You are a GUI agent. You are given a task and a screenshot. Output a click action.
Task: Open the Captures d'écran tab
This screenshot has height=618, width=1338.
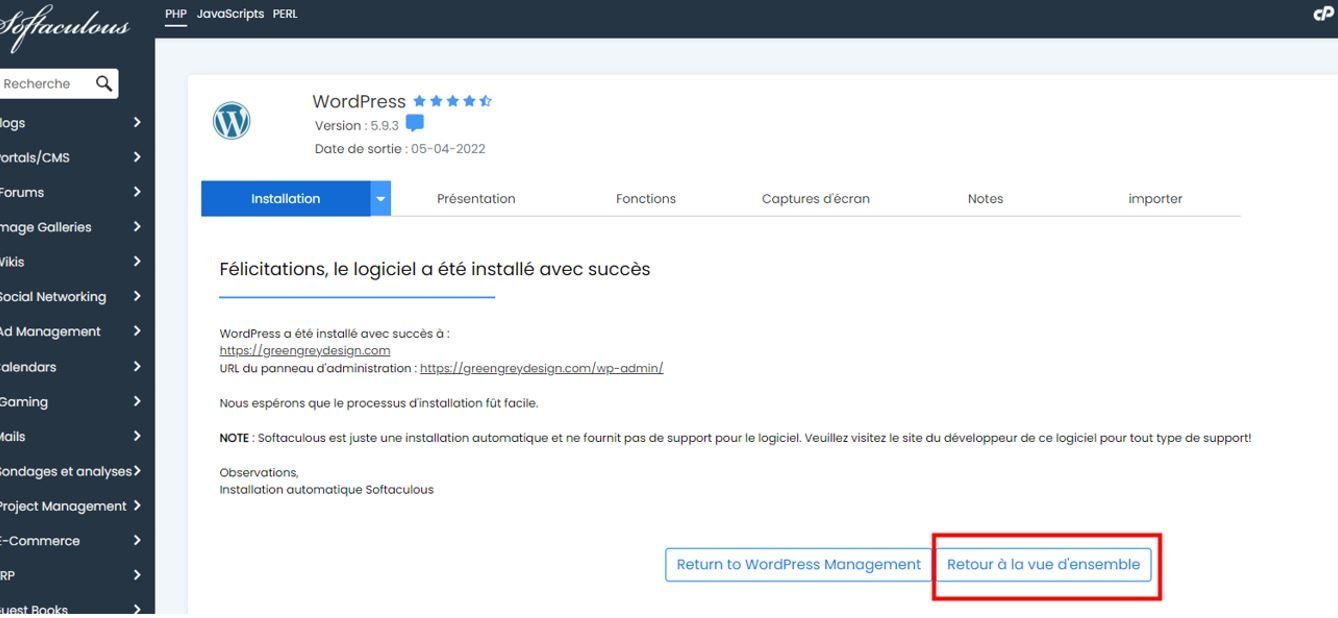click(x=816, y=198)
